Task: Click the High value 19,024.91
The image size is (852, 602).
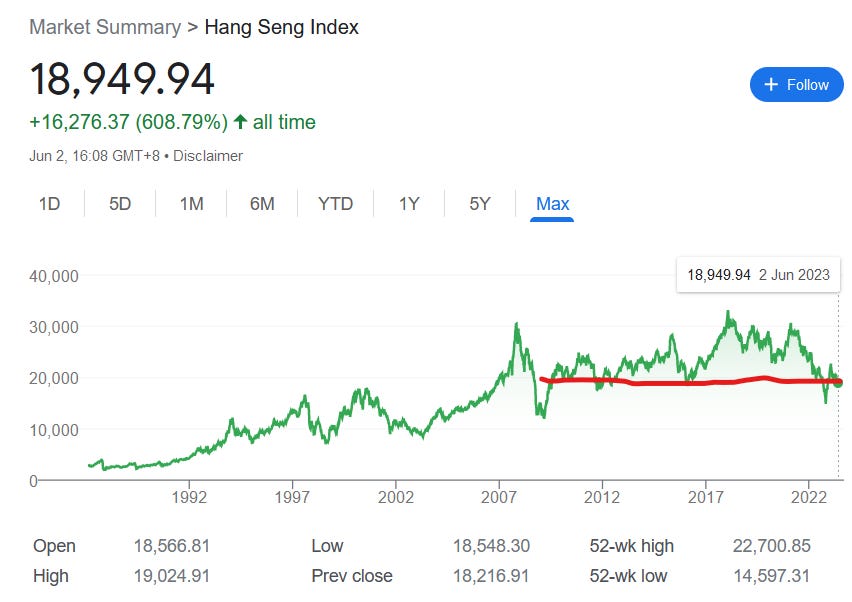Action: pyautogui.click(x=172, y=575)
